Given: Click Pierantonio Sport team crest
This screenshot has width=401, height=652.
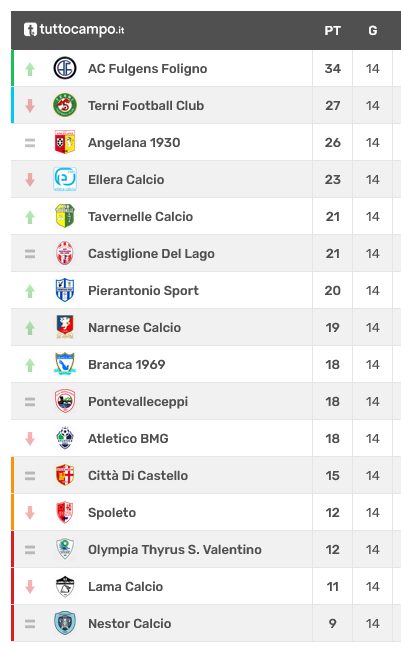Looking at the screenshot, I should click(65, 290).
